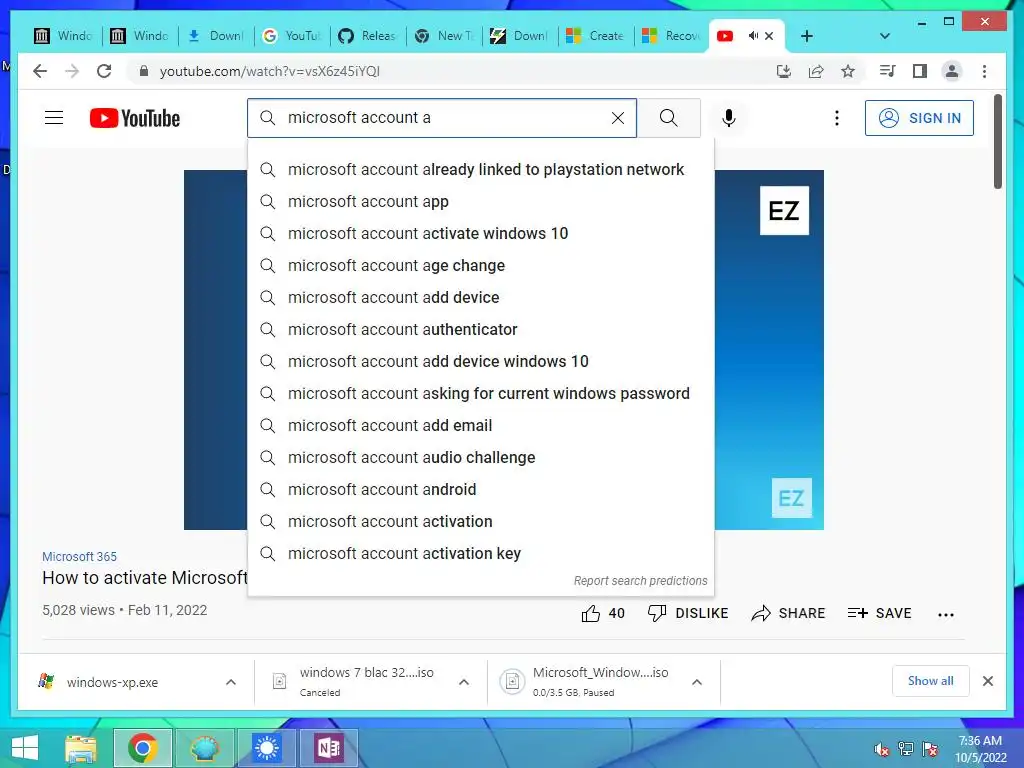Screen dimensions: 1024x768
Task: Switch to the New Tab tab
Action: pos(445,36)
